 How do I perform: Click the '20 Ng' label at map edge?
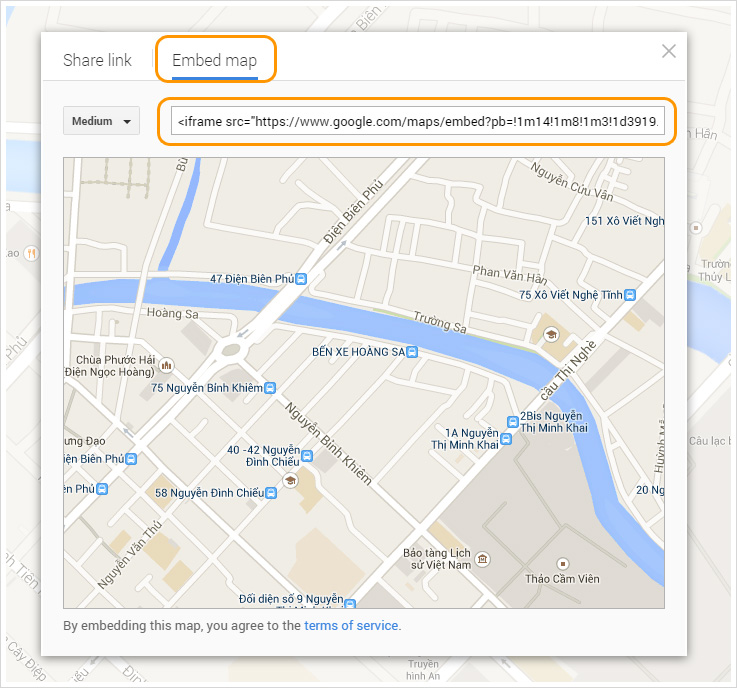point(650,490)
